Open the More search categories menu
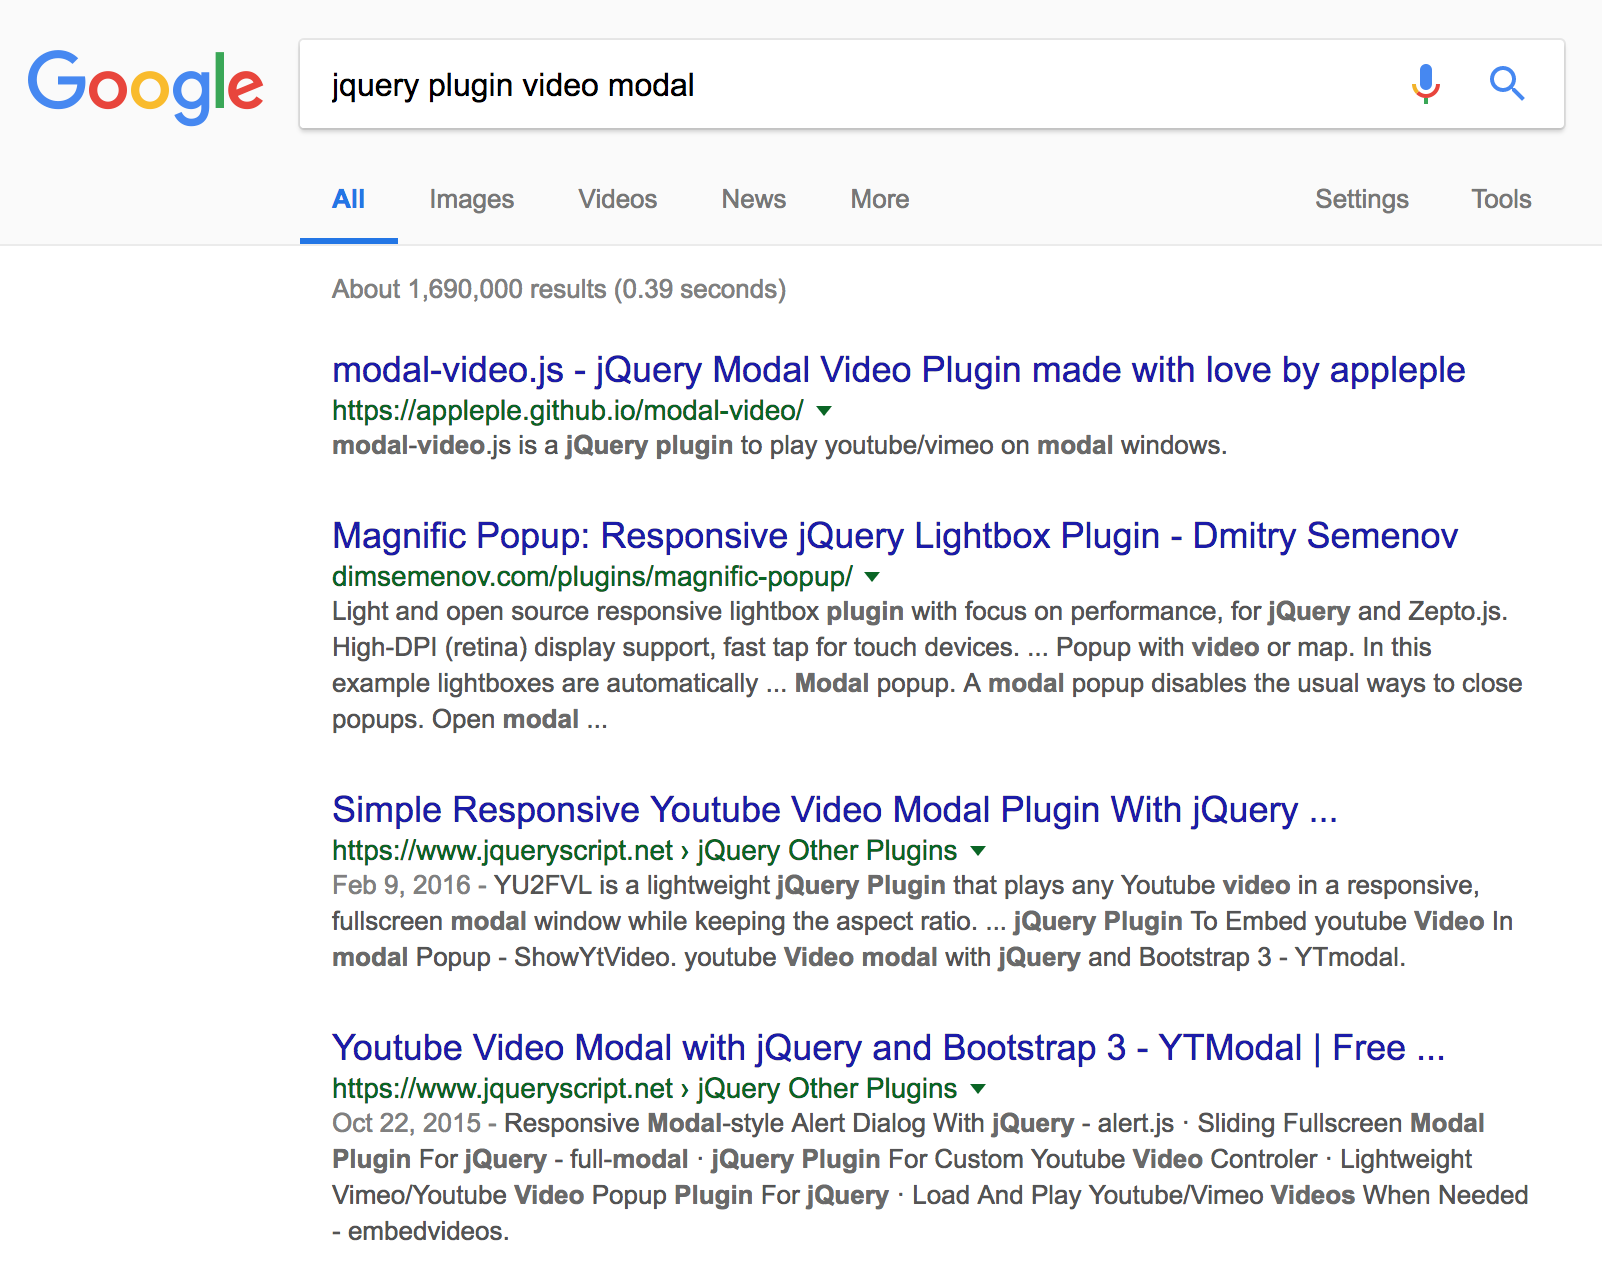Image resolution: width=1602 pixels, height=1274 pixels. (880, 199)
